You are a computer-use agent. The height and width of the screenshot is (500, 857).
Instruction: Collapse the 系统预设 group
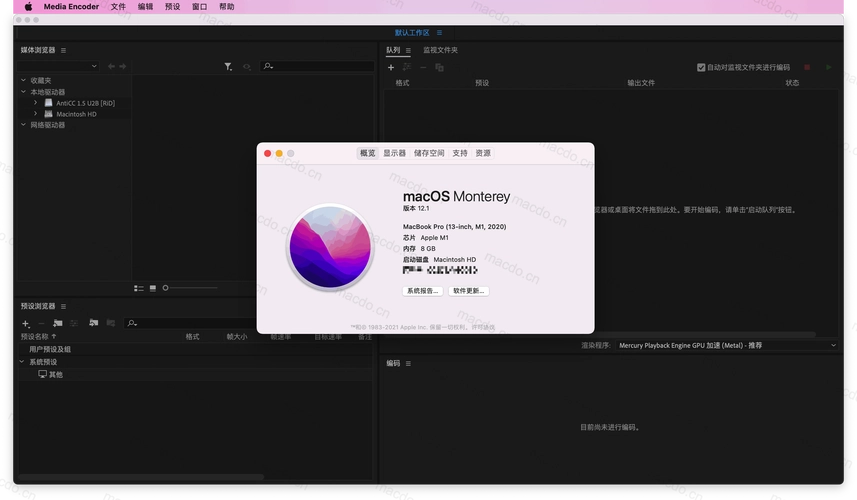(x=23, y=362)
